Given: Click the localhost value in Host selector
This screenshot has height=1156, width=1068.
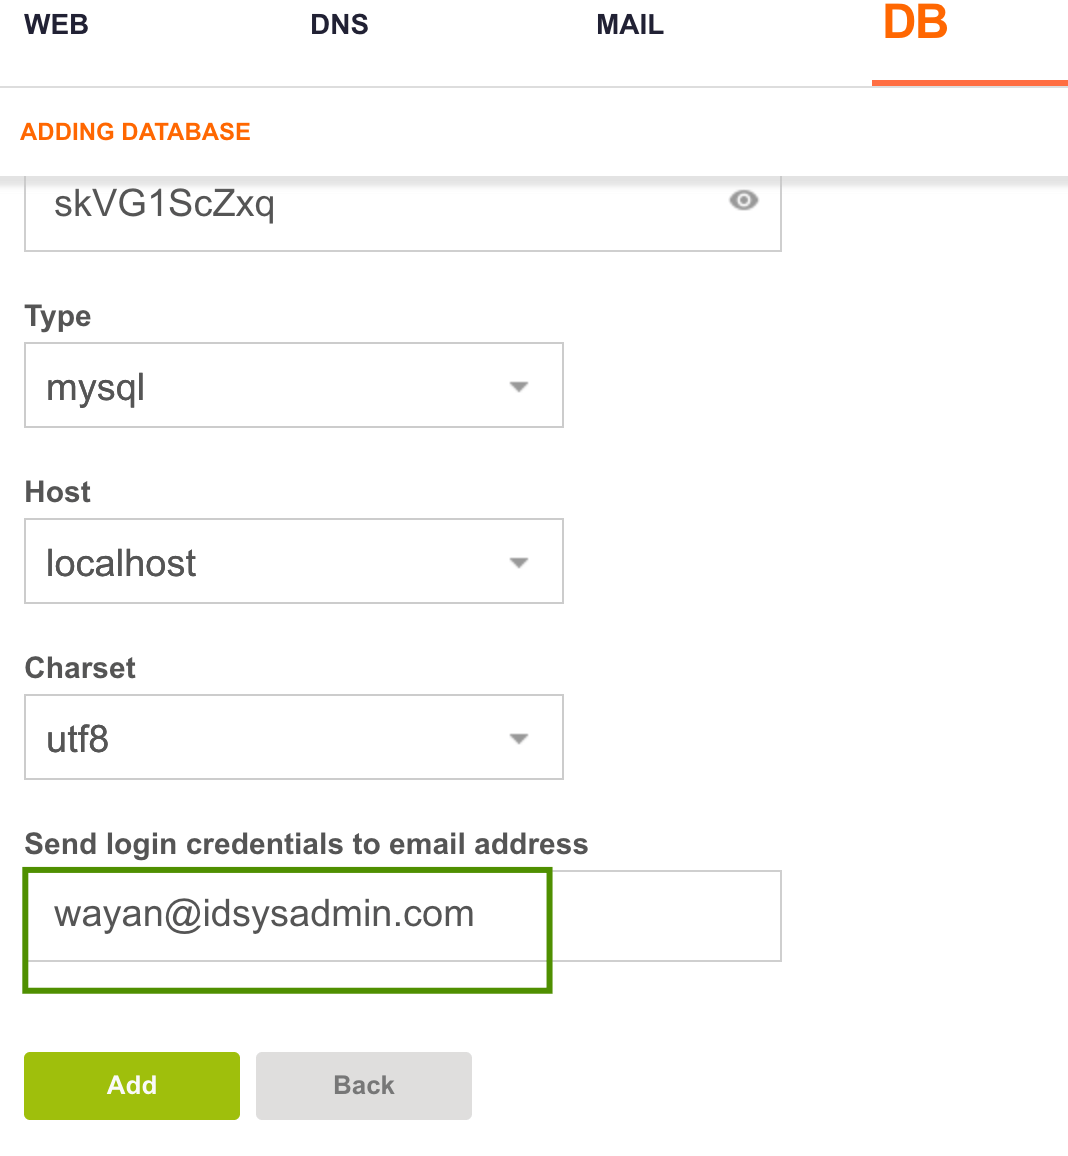Looking at the screenshot, I should click(122, 564).
